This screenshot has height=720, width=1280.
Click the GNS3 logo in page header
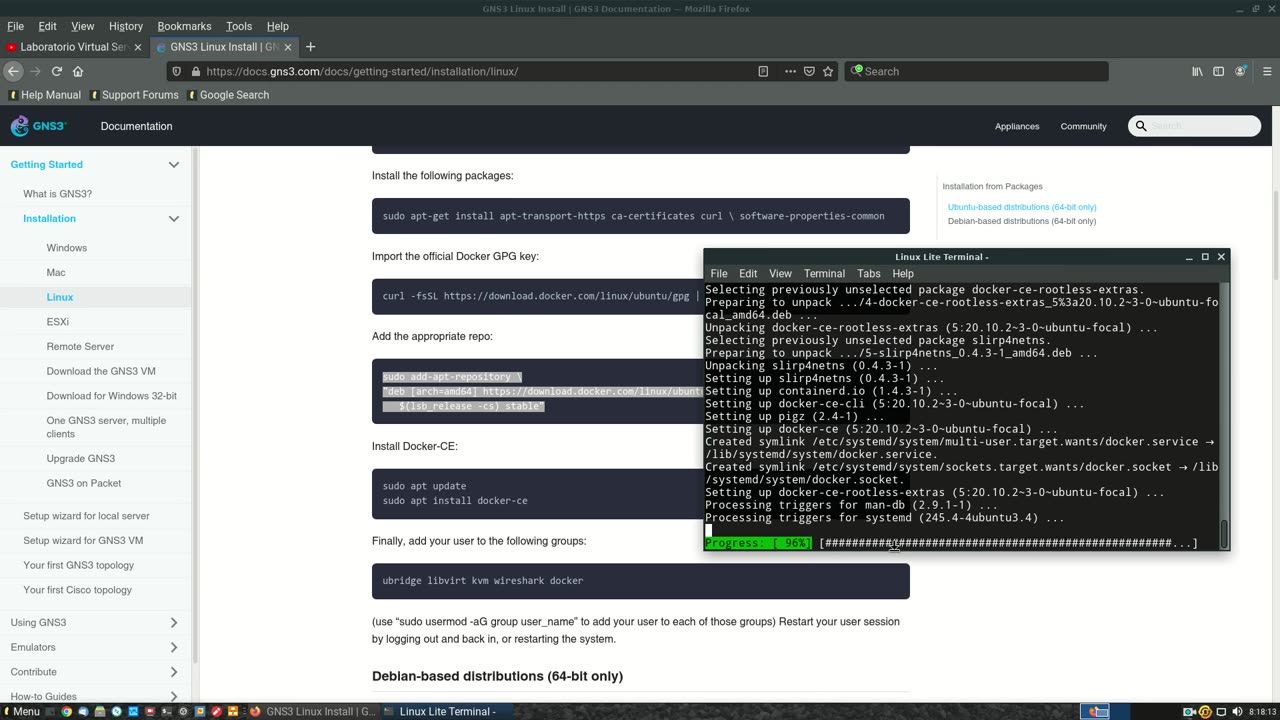[38, 126]
